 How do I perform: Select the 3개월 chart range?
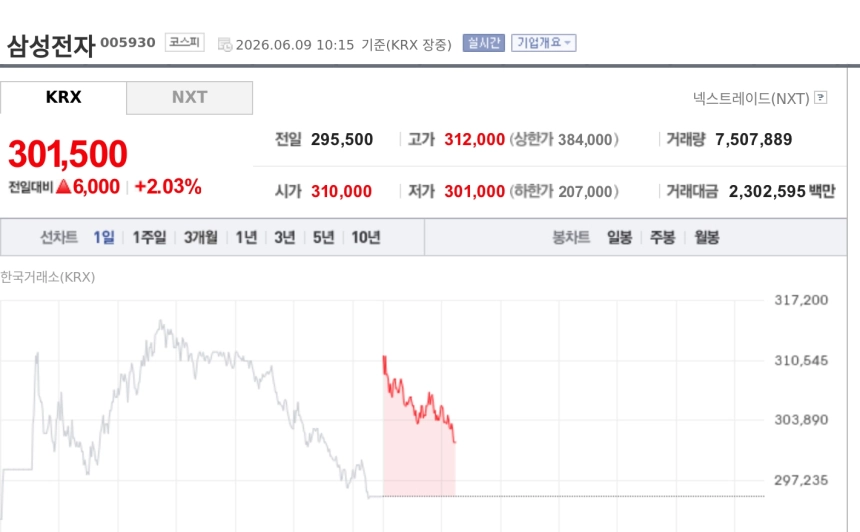[201, 237]
